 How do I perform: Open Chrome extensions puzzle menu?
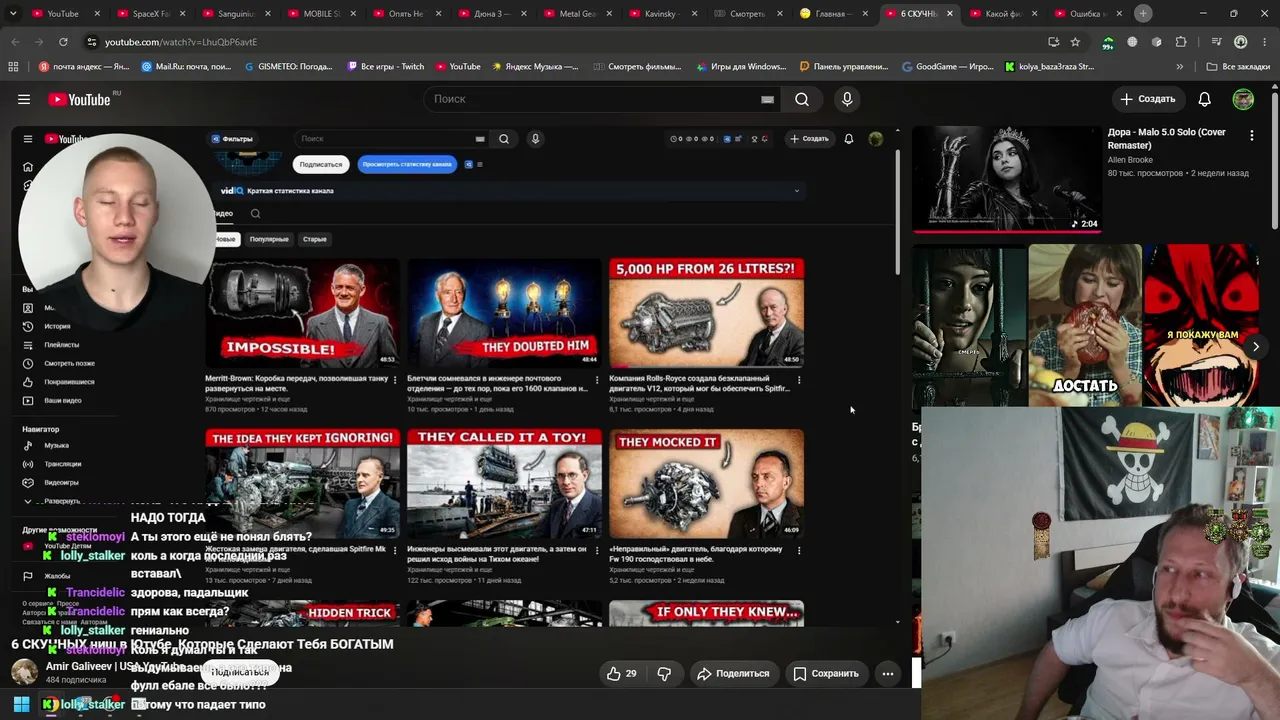click(1181, 42)
